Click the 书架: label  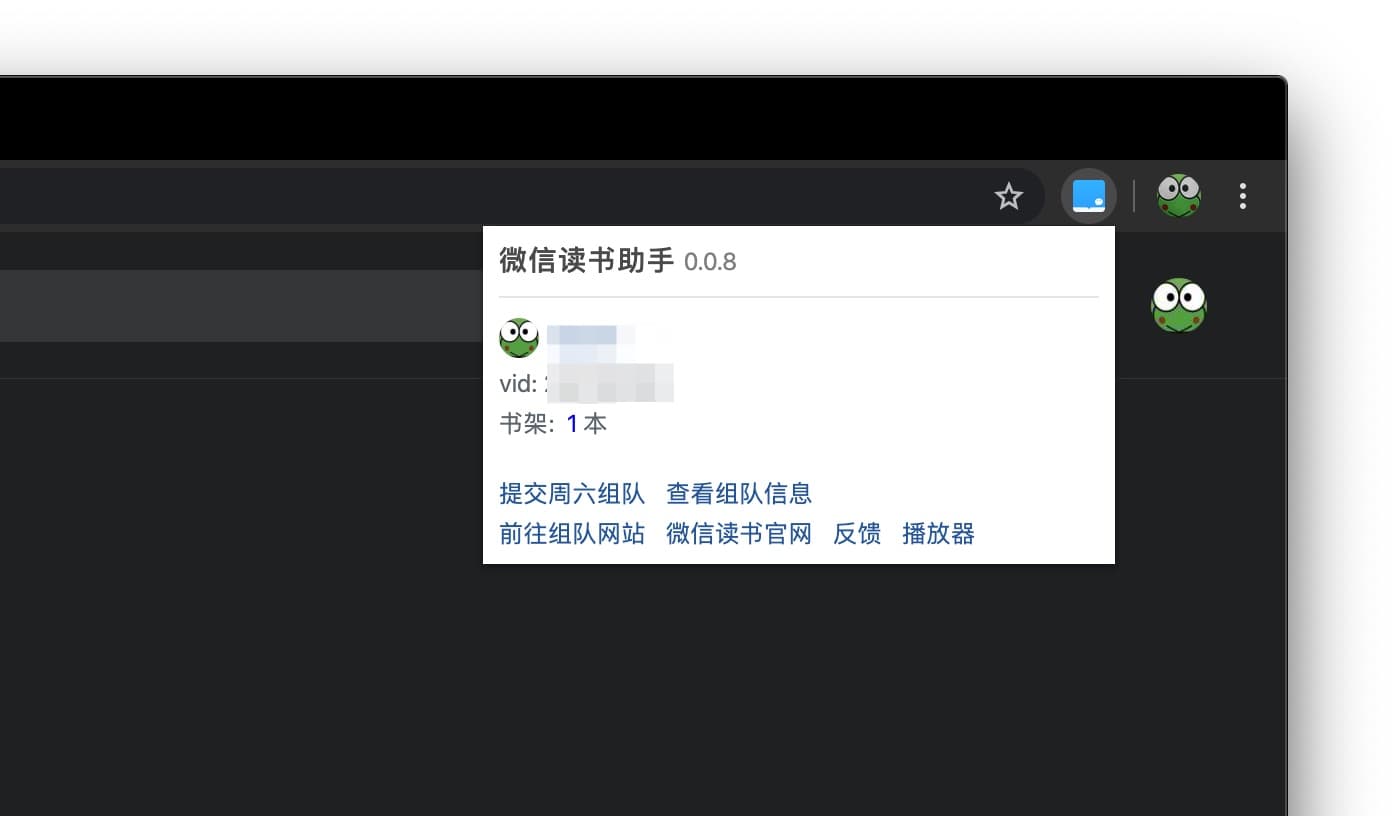pos(527,424)
